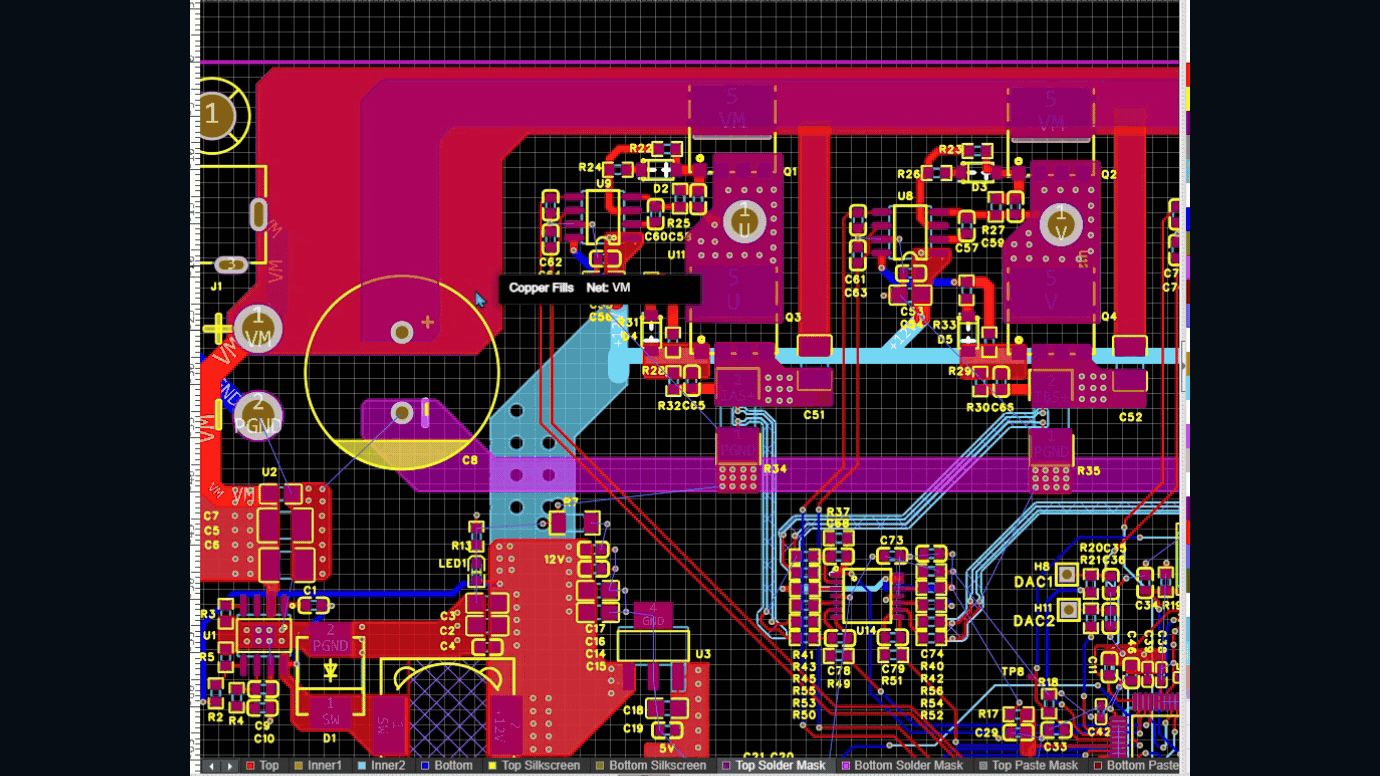The width and height of the screenshot is (1380, 776).
Task: Click the C52 designator text
Action: pos(1130,417)
